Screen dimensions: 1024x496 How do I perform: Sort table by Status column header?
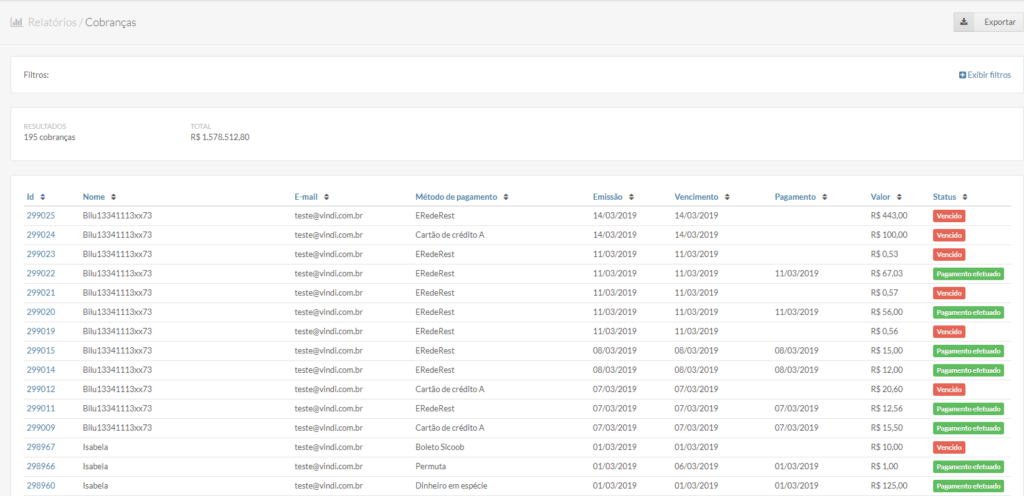(x=945, y=196)
